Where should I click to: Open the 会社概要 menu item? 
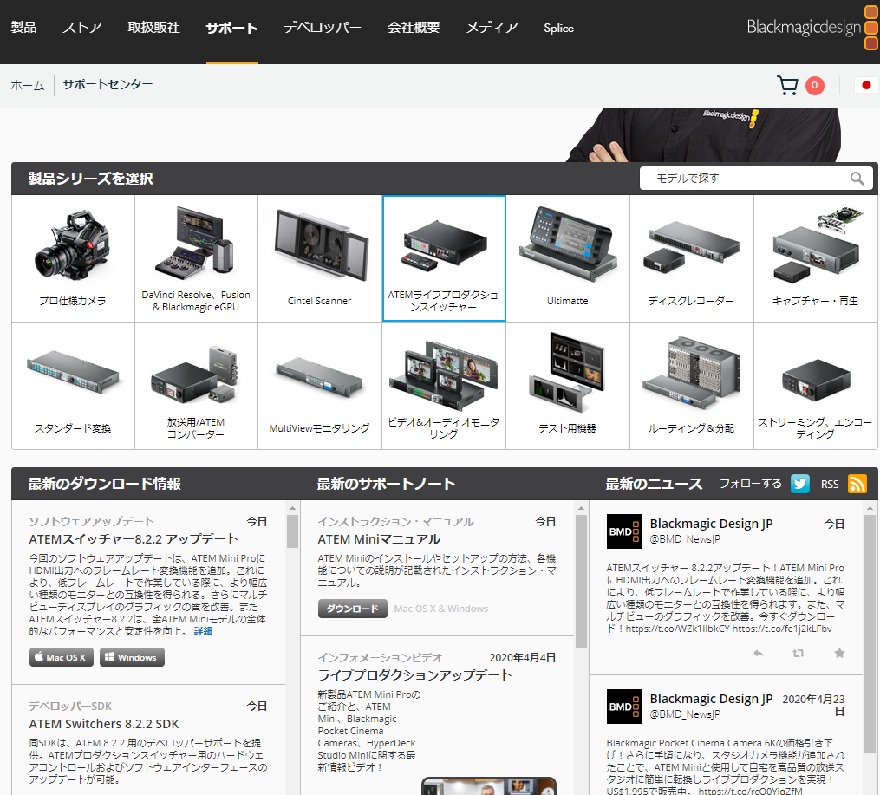(x=414, y=27)
